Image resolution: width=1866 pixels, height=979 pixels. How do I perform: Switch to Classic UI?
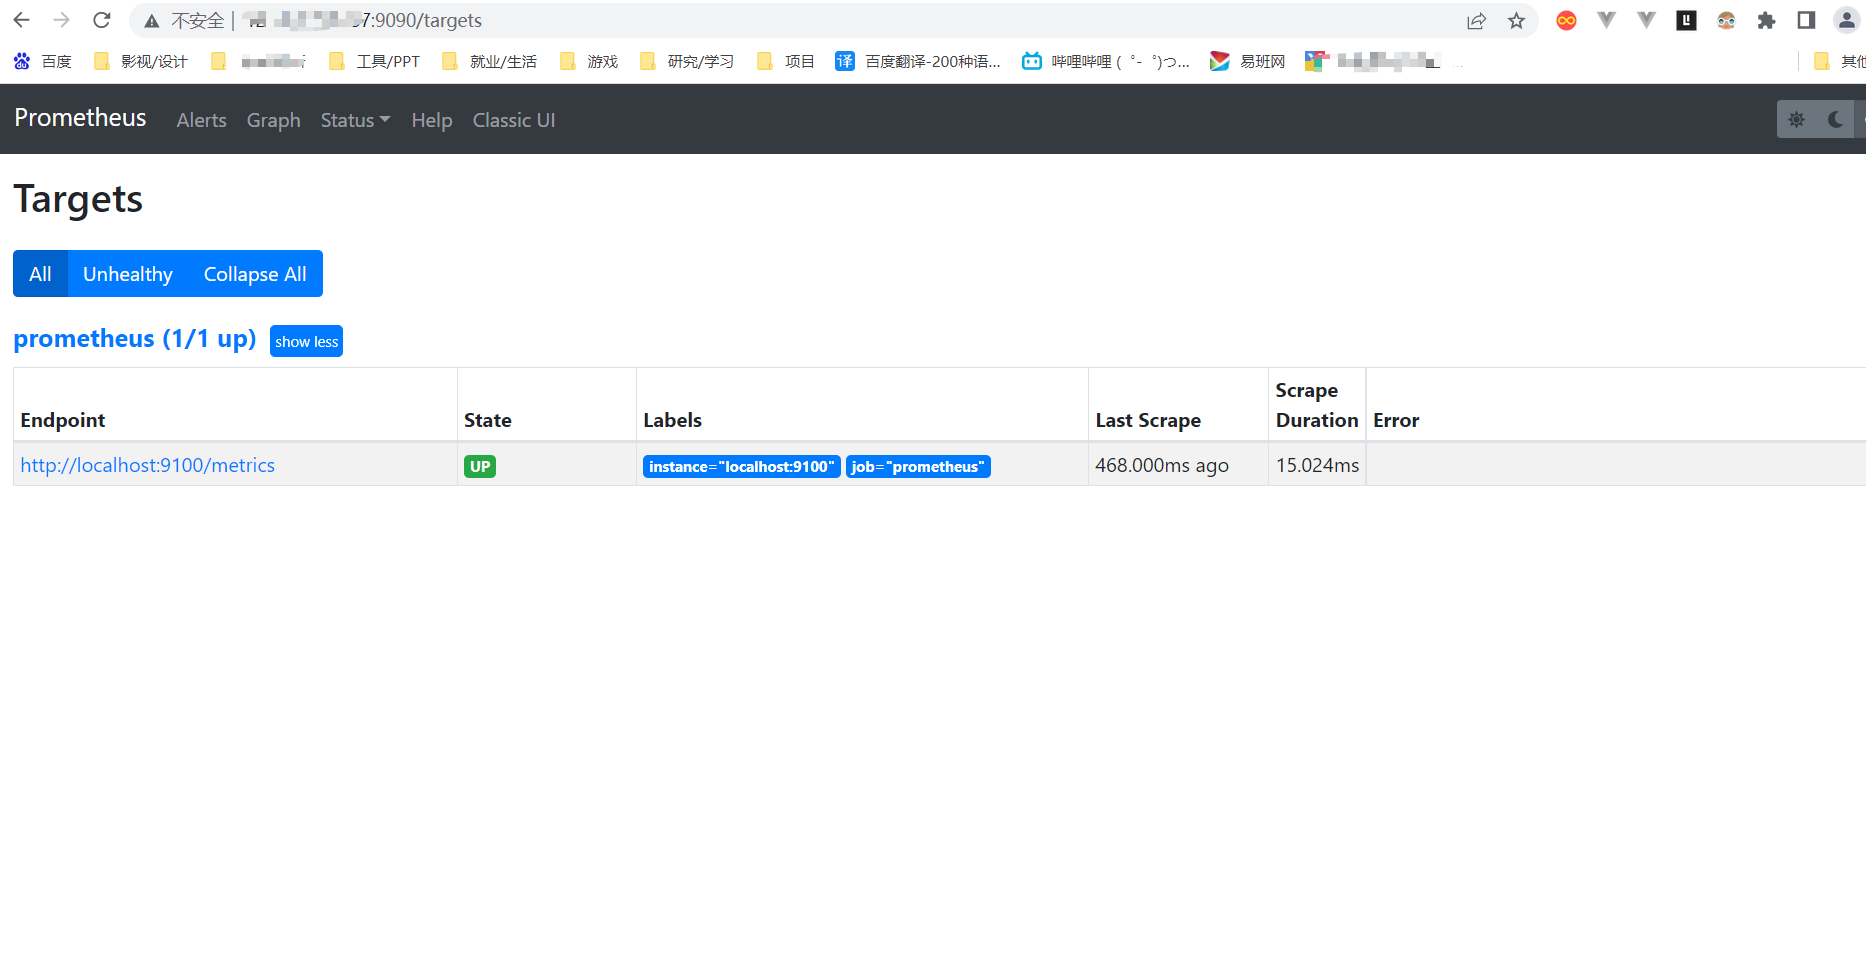coord(514,120)
